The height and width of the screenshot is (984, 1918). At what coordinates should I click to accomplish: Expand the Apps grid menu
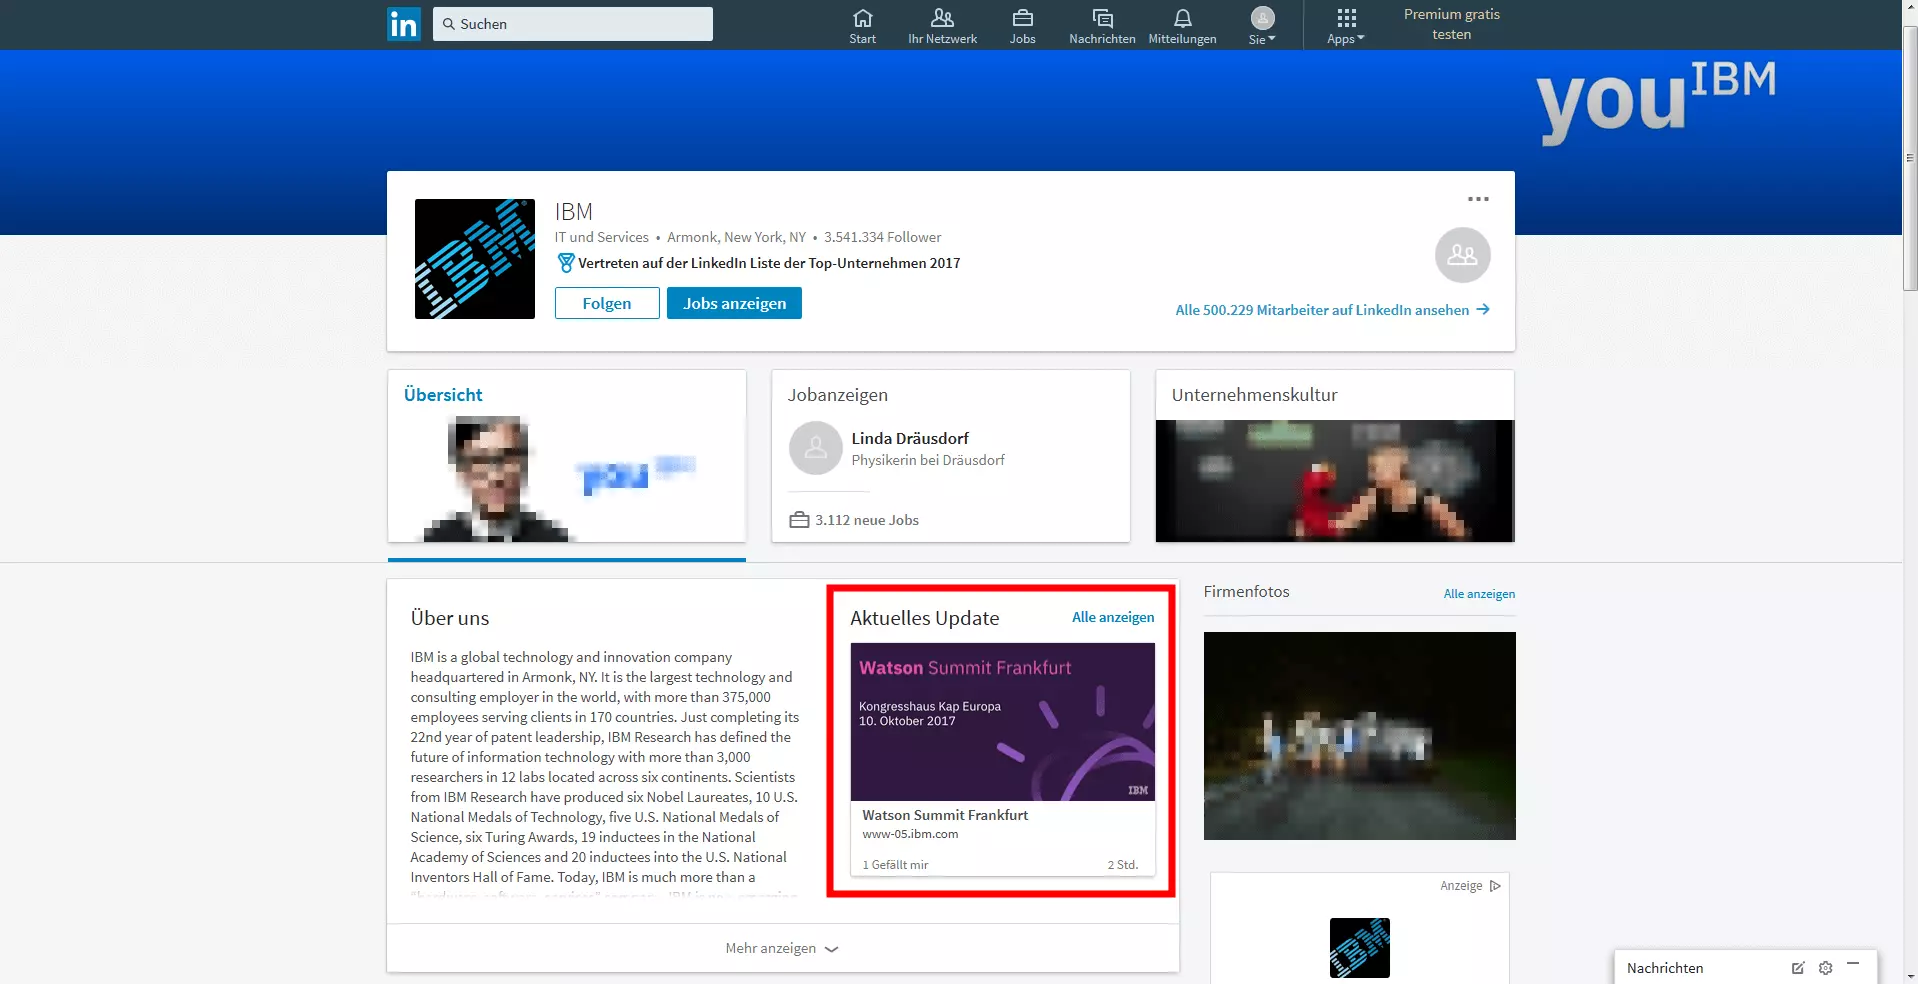click(x=1346, y=26)
